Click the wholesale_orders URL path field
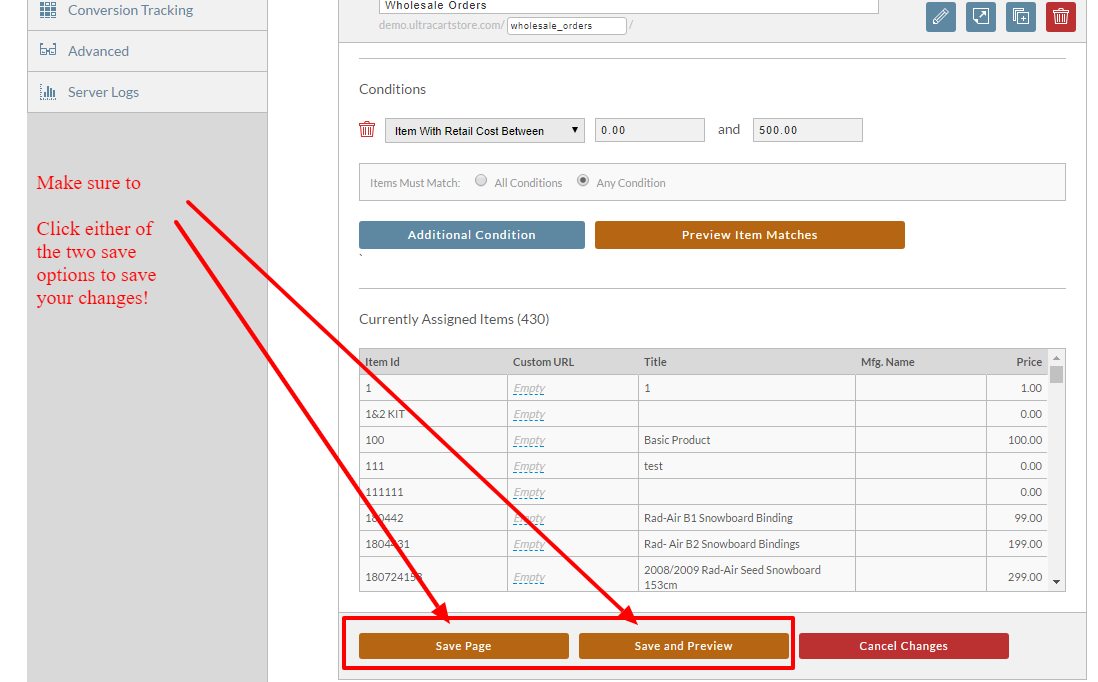1098x682 pixels. point(567,26)
